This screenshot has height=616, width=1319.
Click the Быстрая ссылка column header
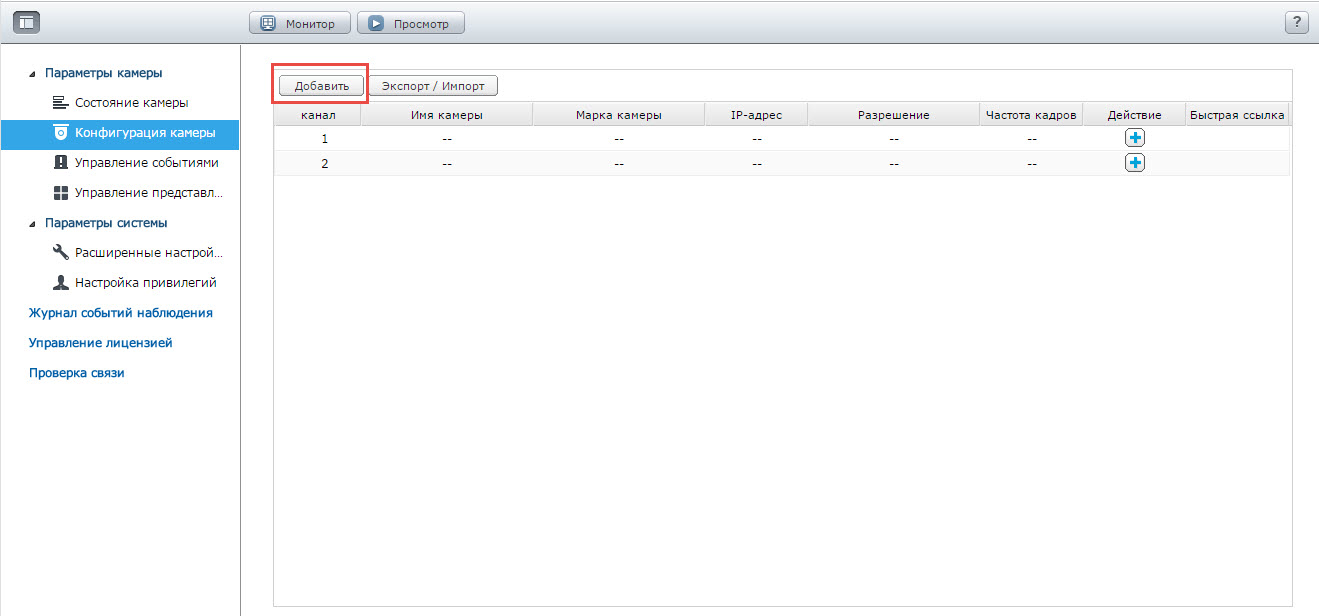pyautogui.click(x=1237, y=115)
